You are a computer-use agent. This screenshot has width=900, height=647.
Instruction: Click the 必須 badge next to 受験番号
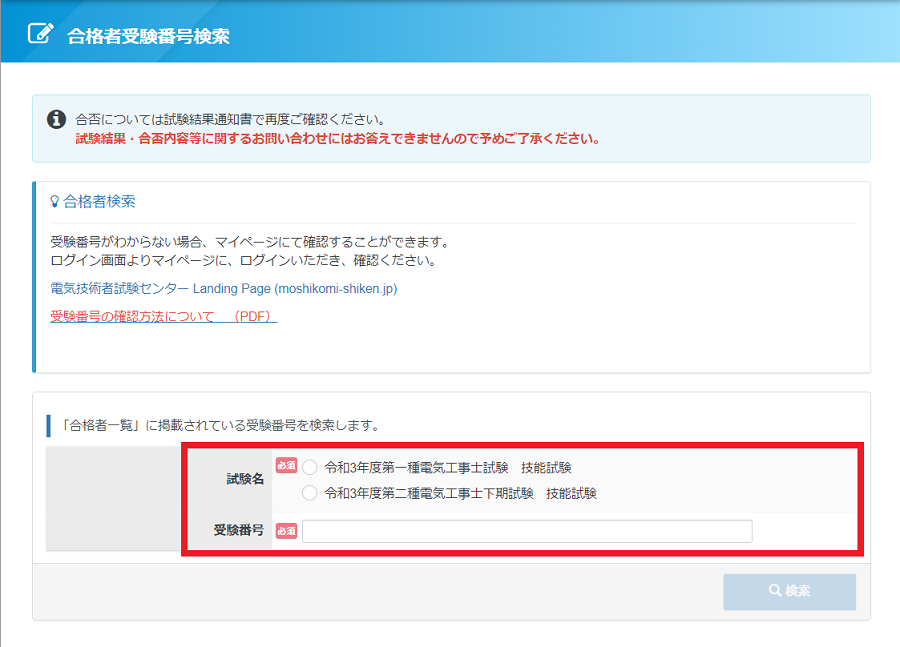point(286,531)
